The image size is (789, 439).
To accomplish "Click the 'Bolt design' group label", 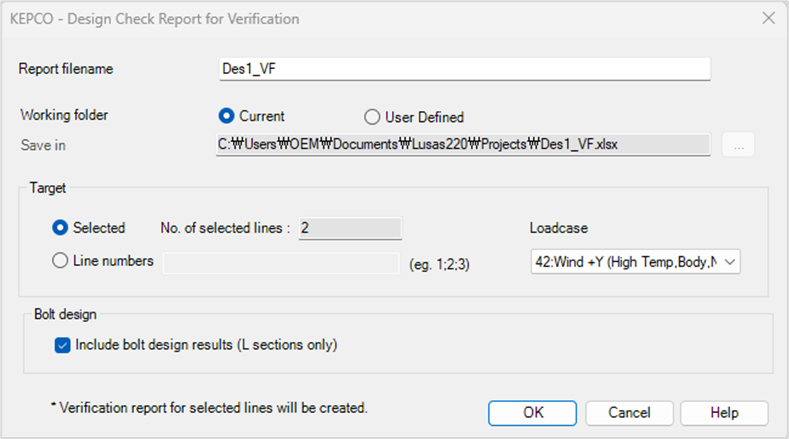I will click(64, 314).
